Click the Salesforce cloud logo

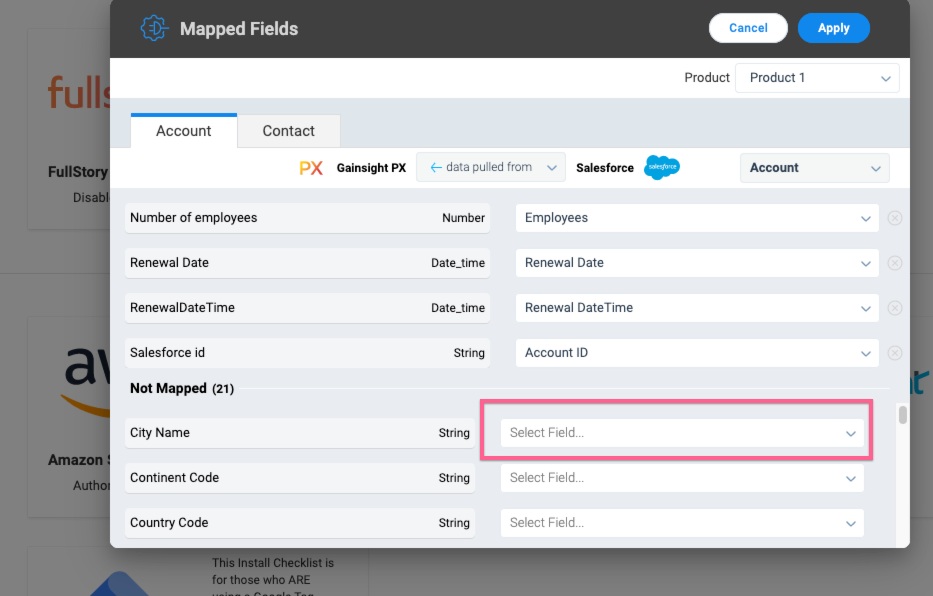click(x=662, y=167)
